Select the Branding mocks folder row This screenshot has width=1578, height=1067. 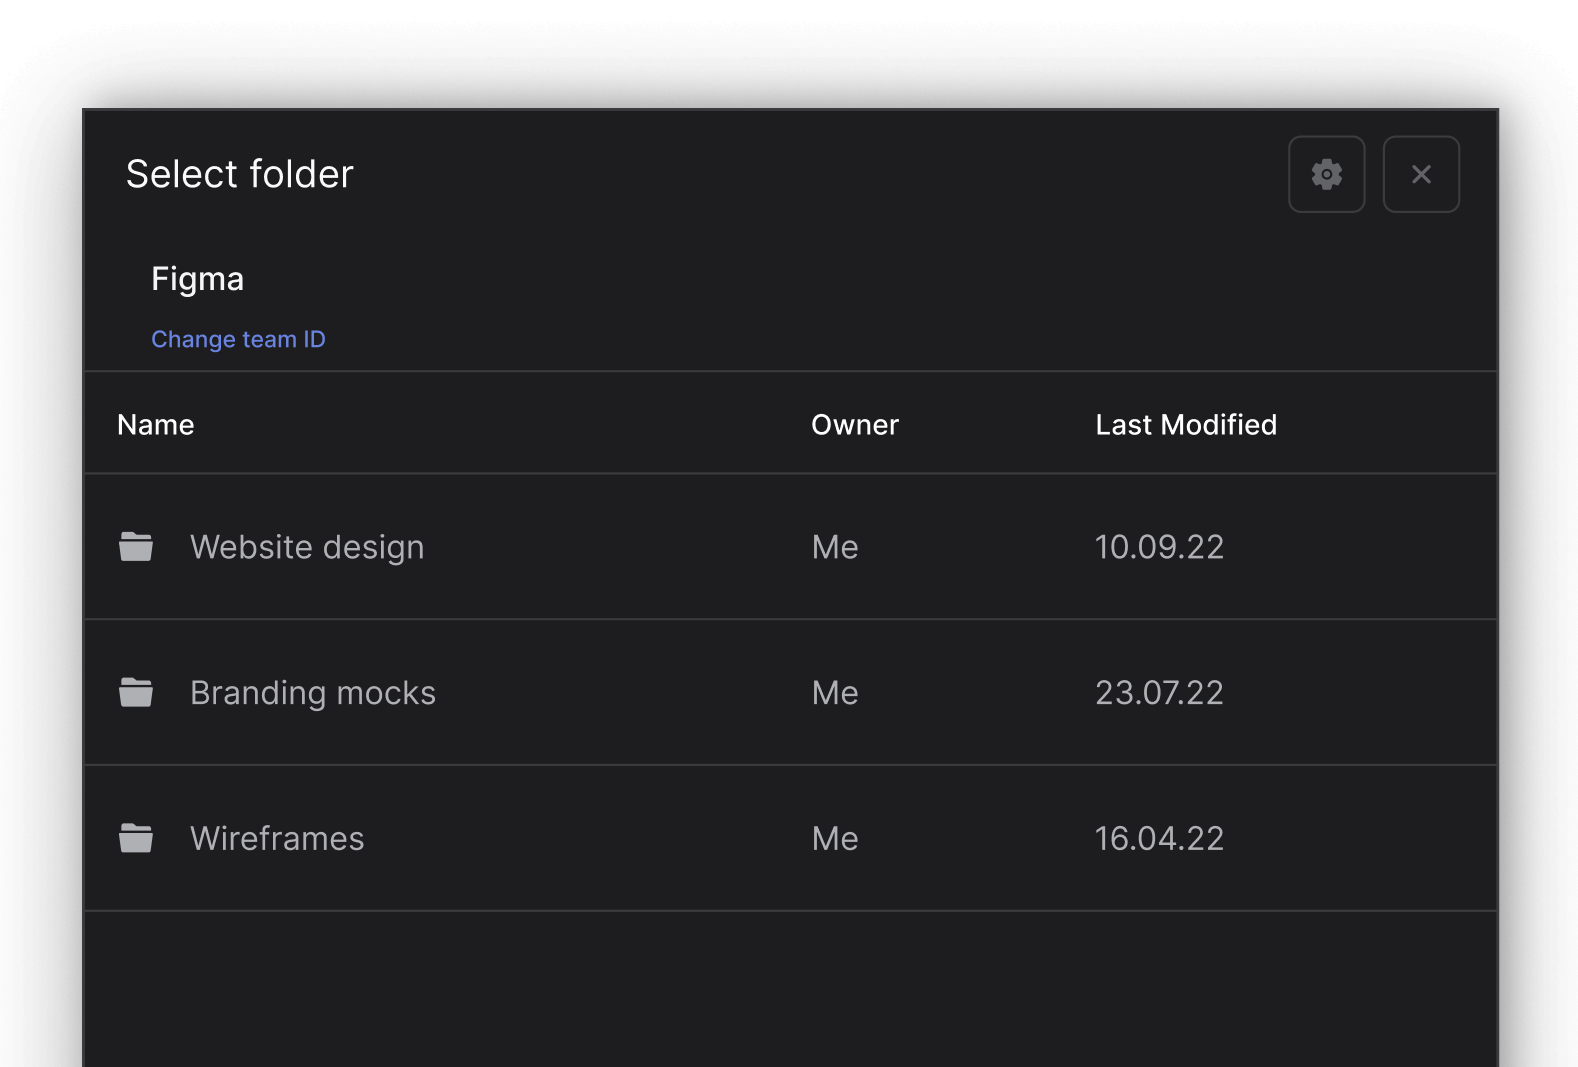[x=312, y=692]
